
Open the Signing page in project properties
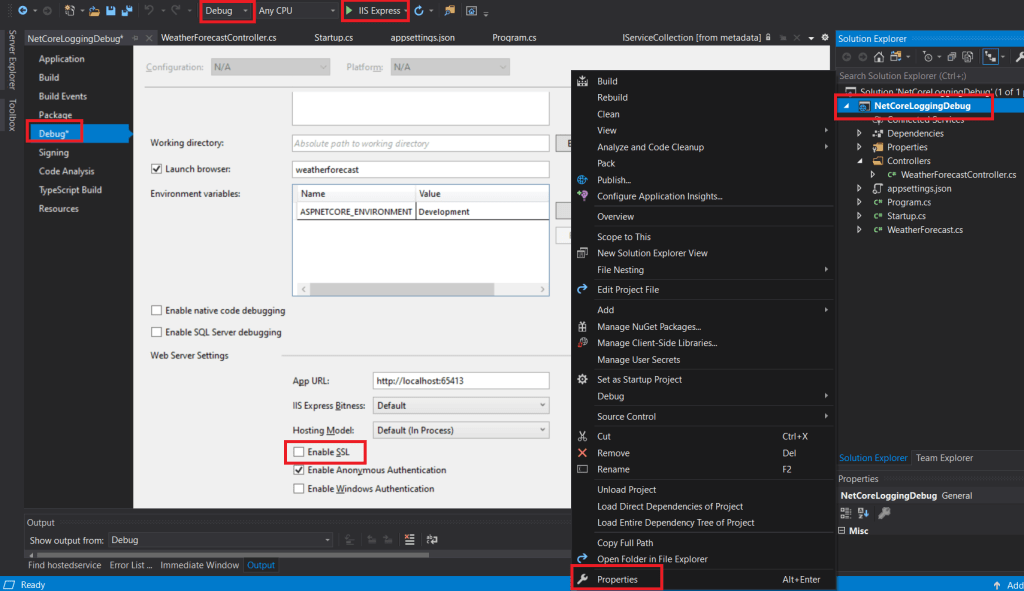coord(54,153)
